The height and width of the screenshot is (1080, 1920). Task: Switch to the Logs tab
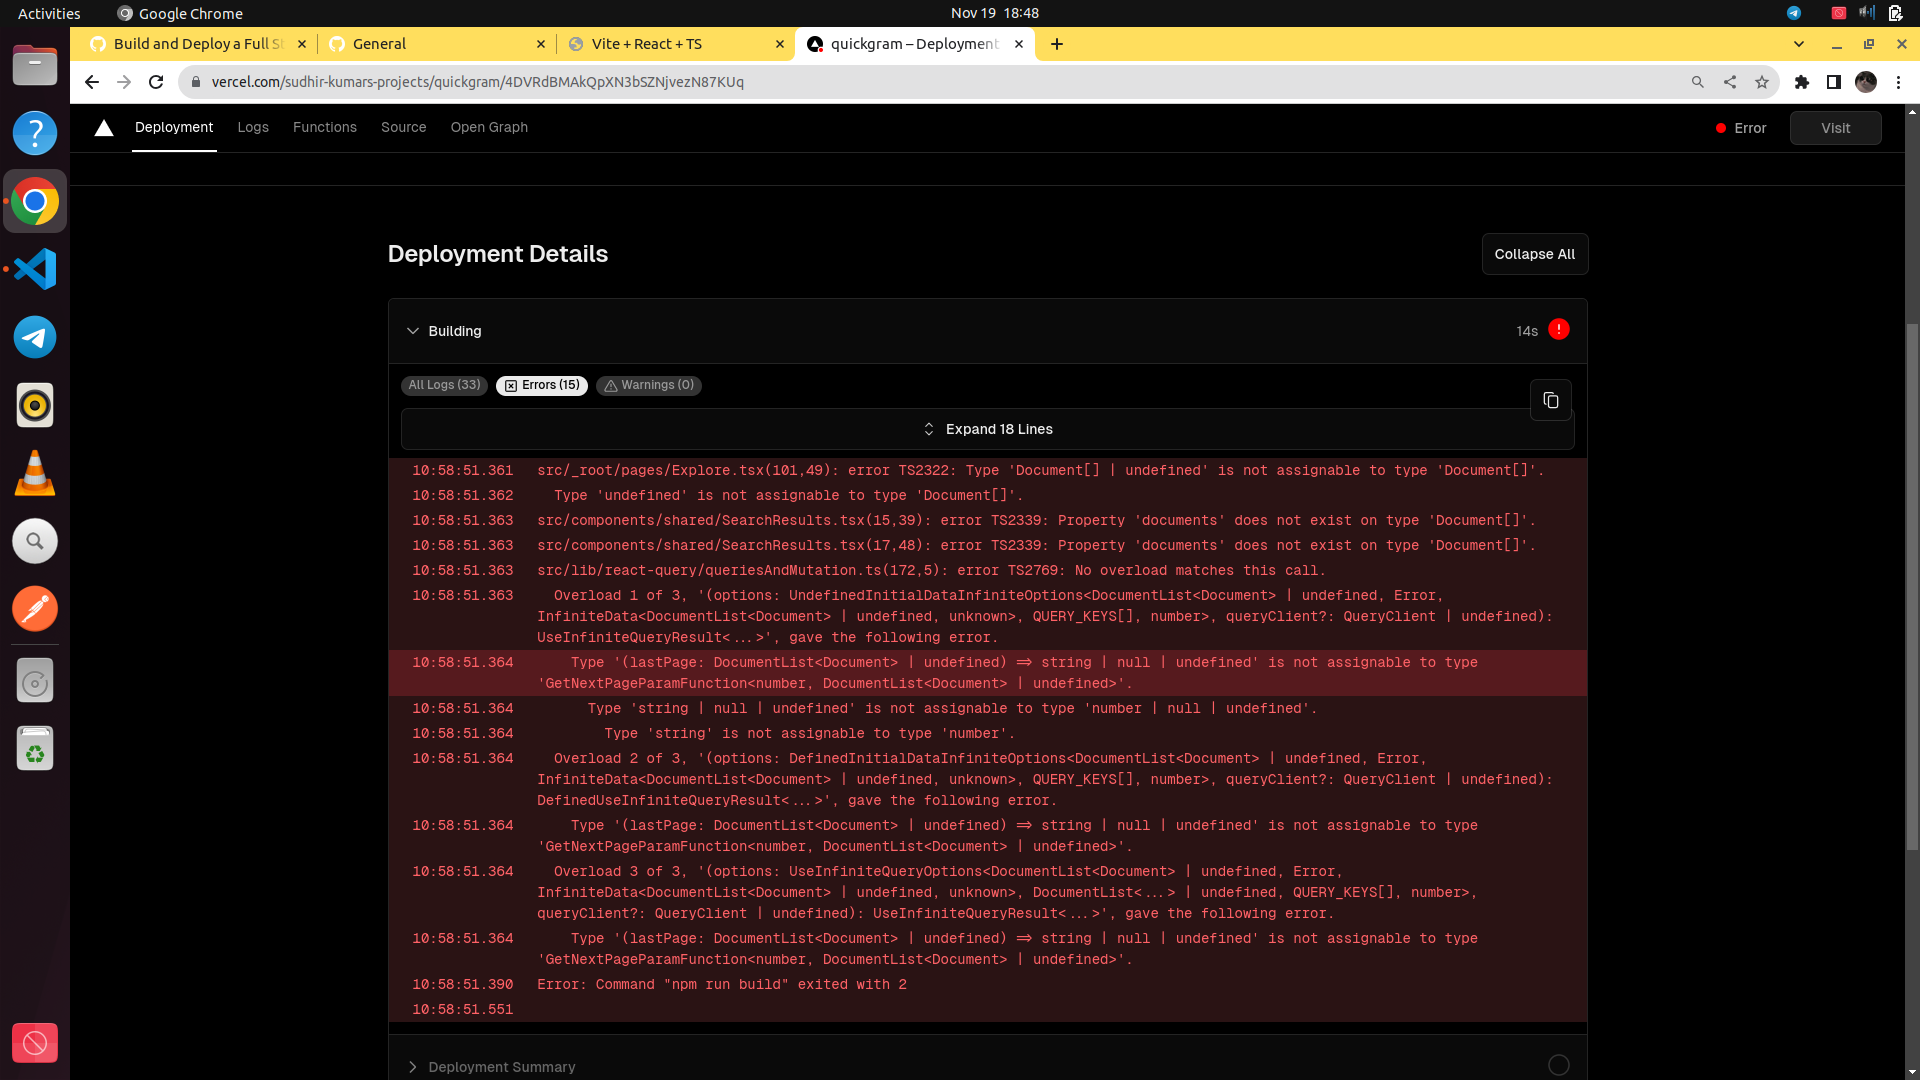pyautogui.click(x=253, y=128)
